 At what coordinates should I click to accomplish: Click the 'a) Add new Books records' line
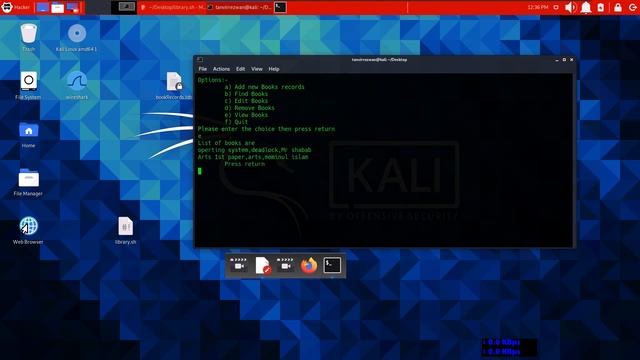(264, 87)
